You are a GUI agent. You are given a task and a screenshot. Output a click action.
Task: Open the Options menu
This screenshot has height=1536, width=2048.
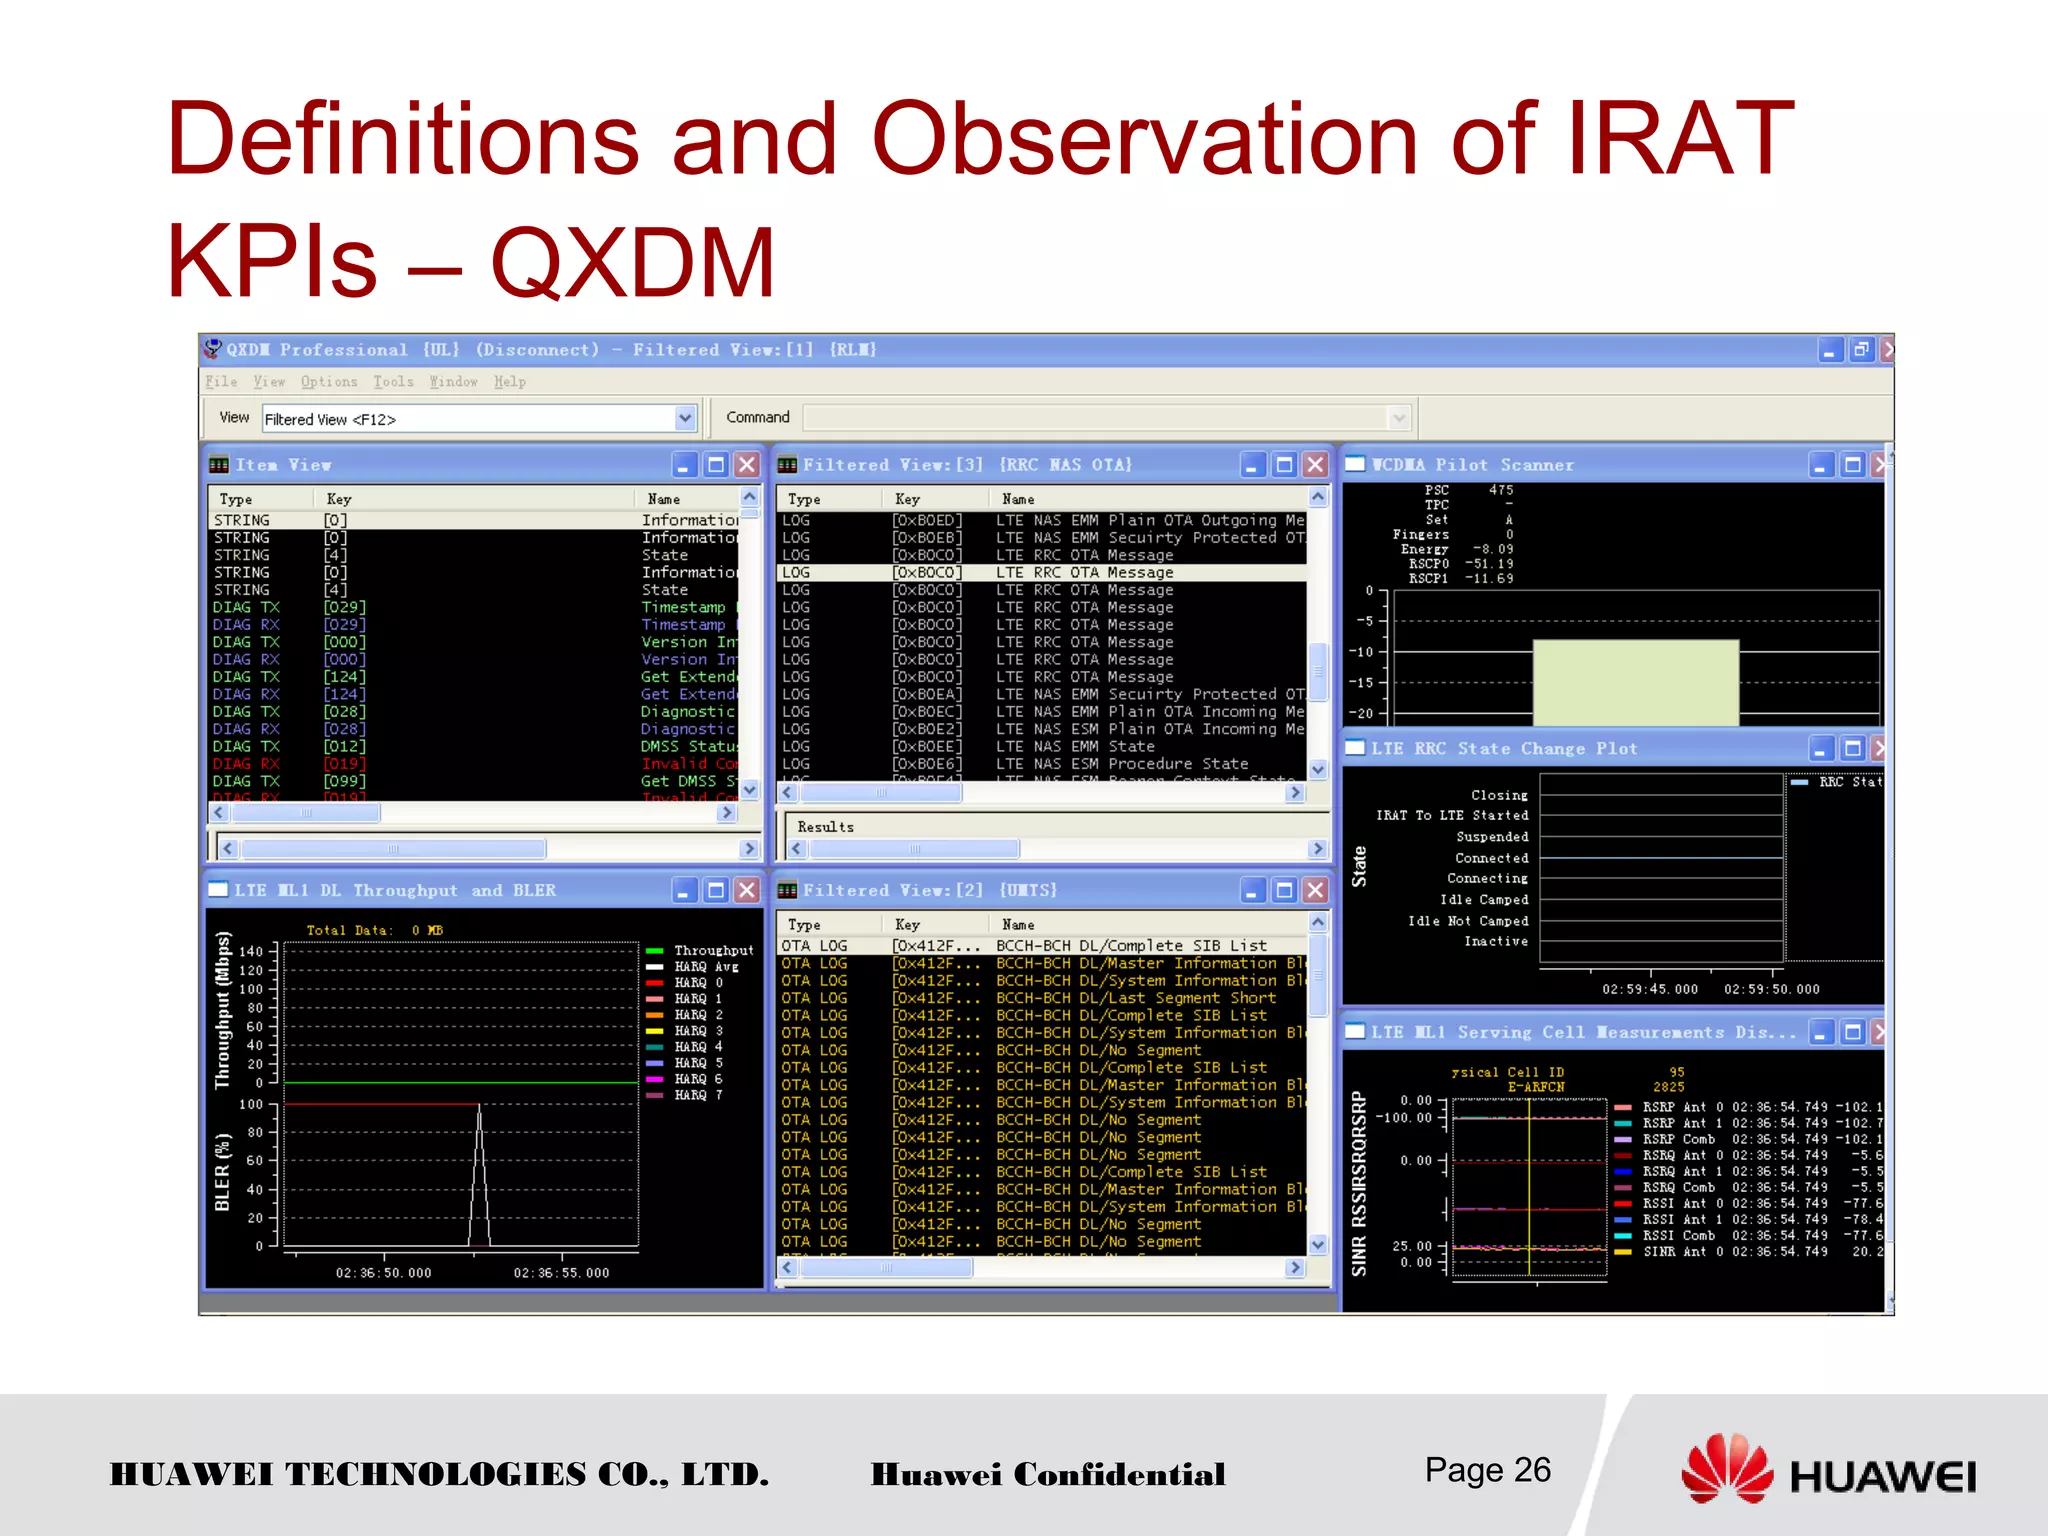point(328,382)
